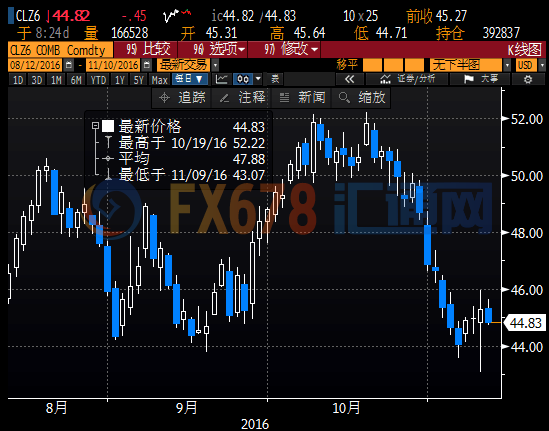Open the 95 Compare button
Screen dimensions: 549x431
pyautogui.click(x=146, y=49)
